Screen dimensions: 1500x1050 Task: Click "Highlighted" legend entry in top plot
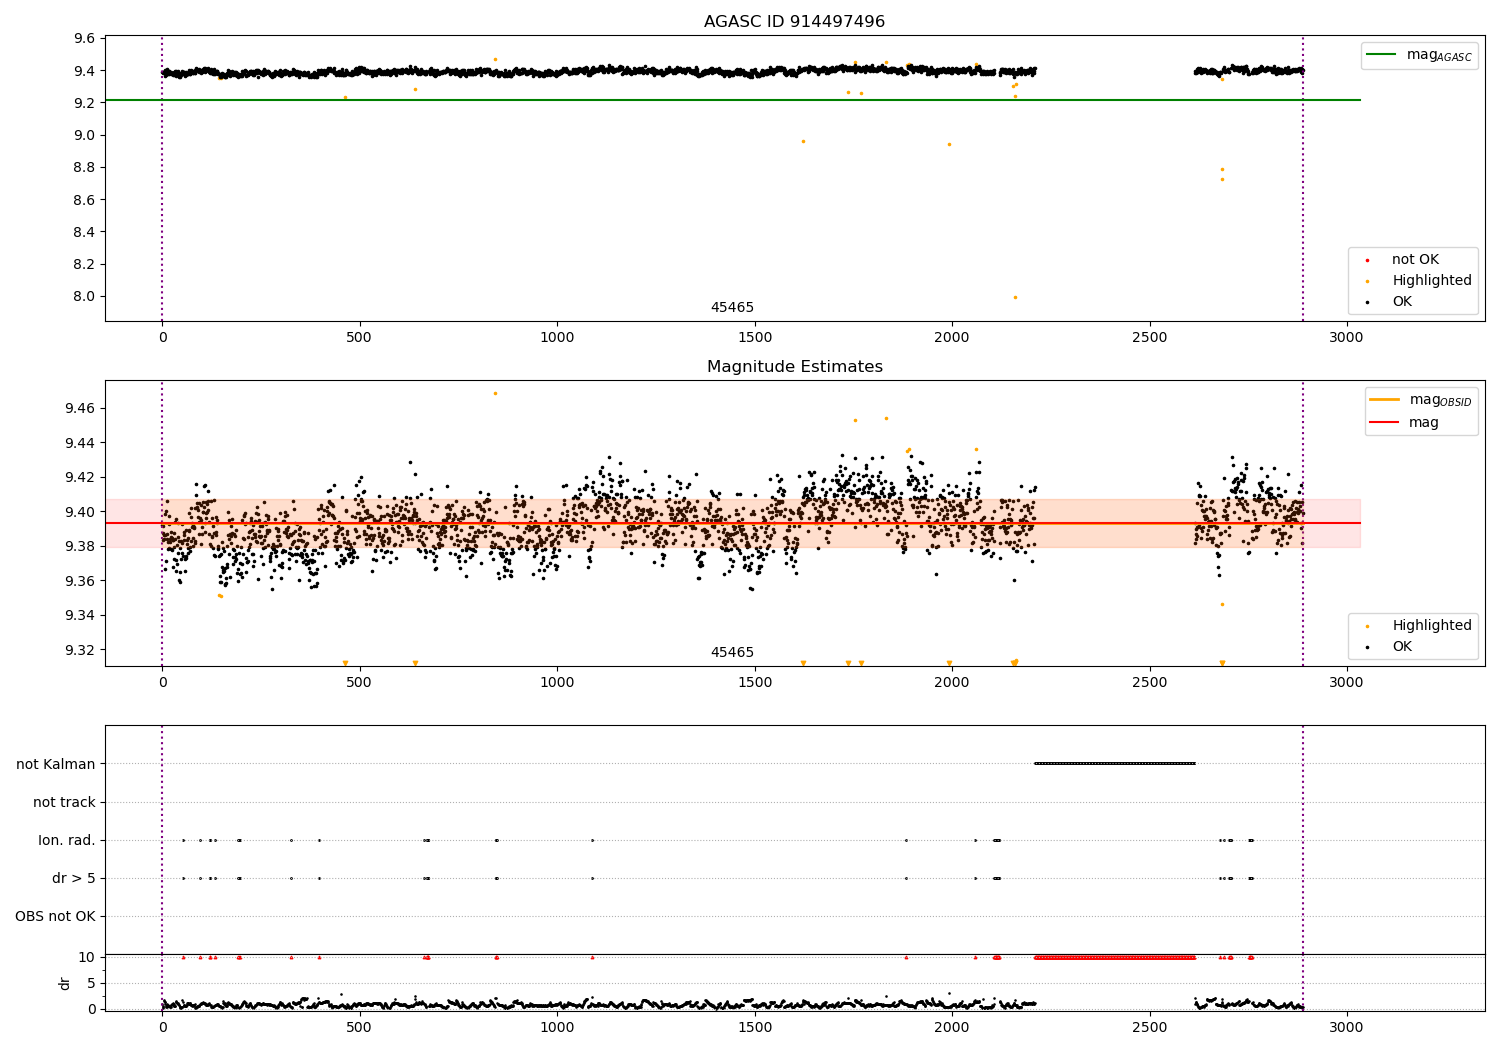[x=1432, y=281]
